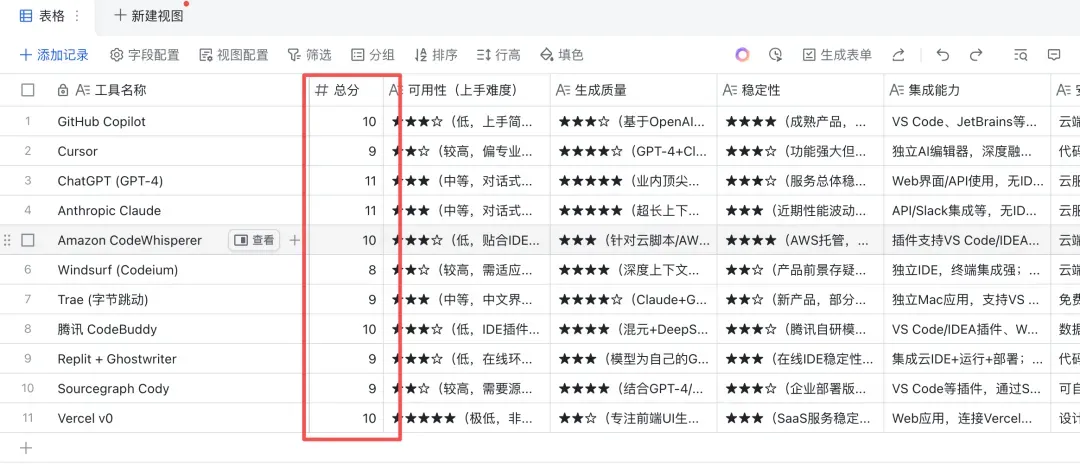The height and width of the screenshot is (471, 1080).
Task: Click the undo arrow icon
Action: [x=942, y=55]
